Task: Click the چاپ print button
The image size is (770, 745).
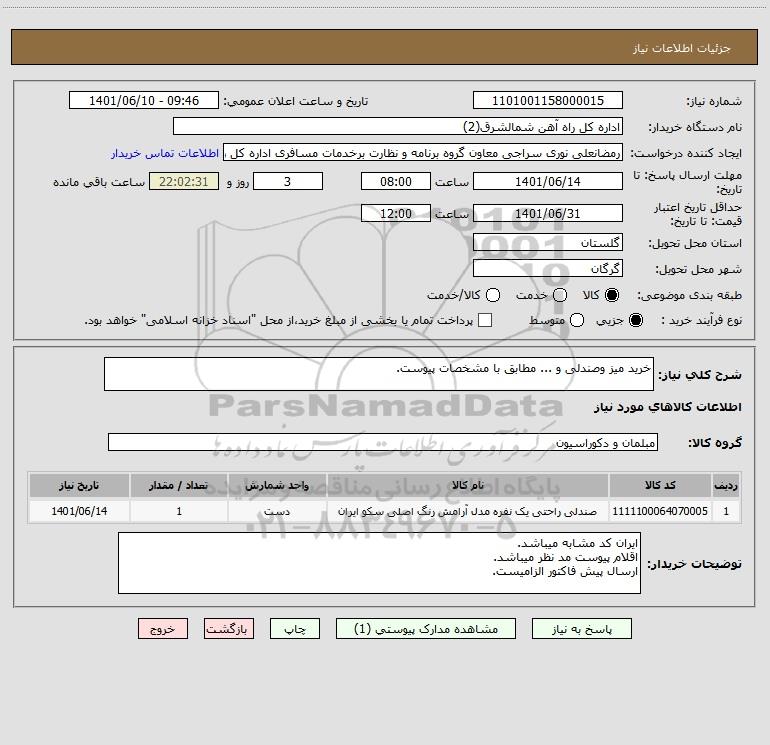Action: pyautogui.click(x=295, y=629)
